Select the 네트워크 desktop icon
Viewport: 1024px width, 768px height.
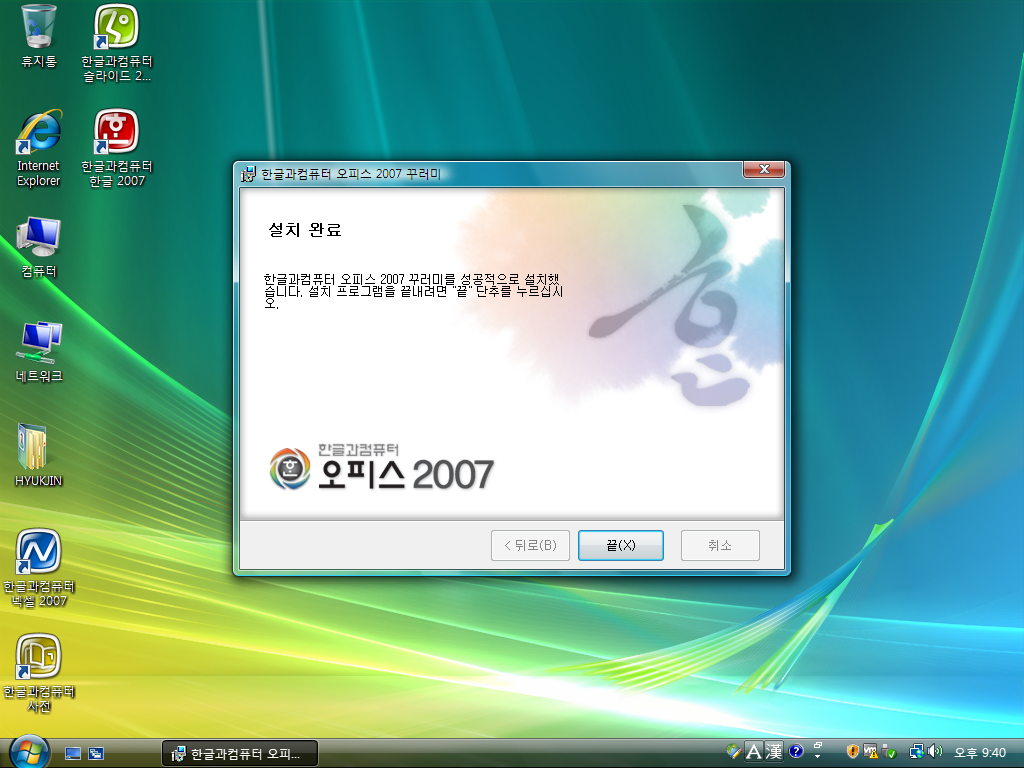click(39, 352)
